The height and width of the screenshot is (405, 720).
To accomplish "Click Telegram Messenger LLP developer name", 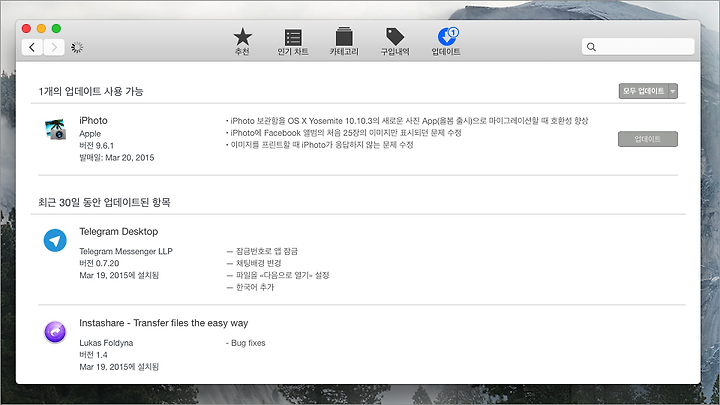I will pyautogui.click(x=126, y=251).
